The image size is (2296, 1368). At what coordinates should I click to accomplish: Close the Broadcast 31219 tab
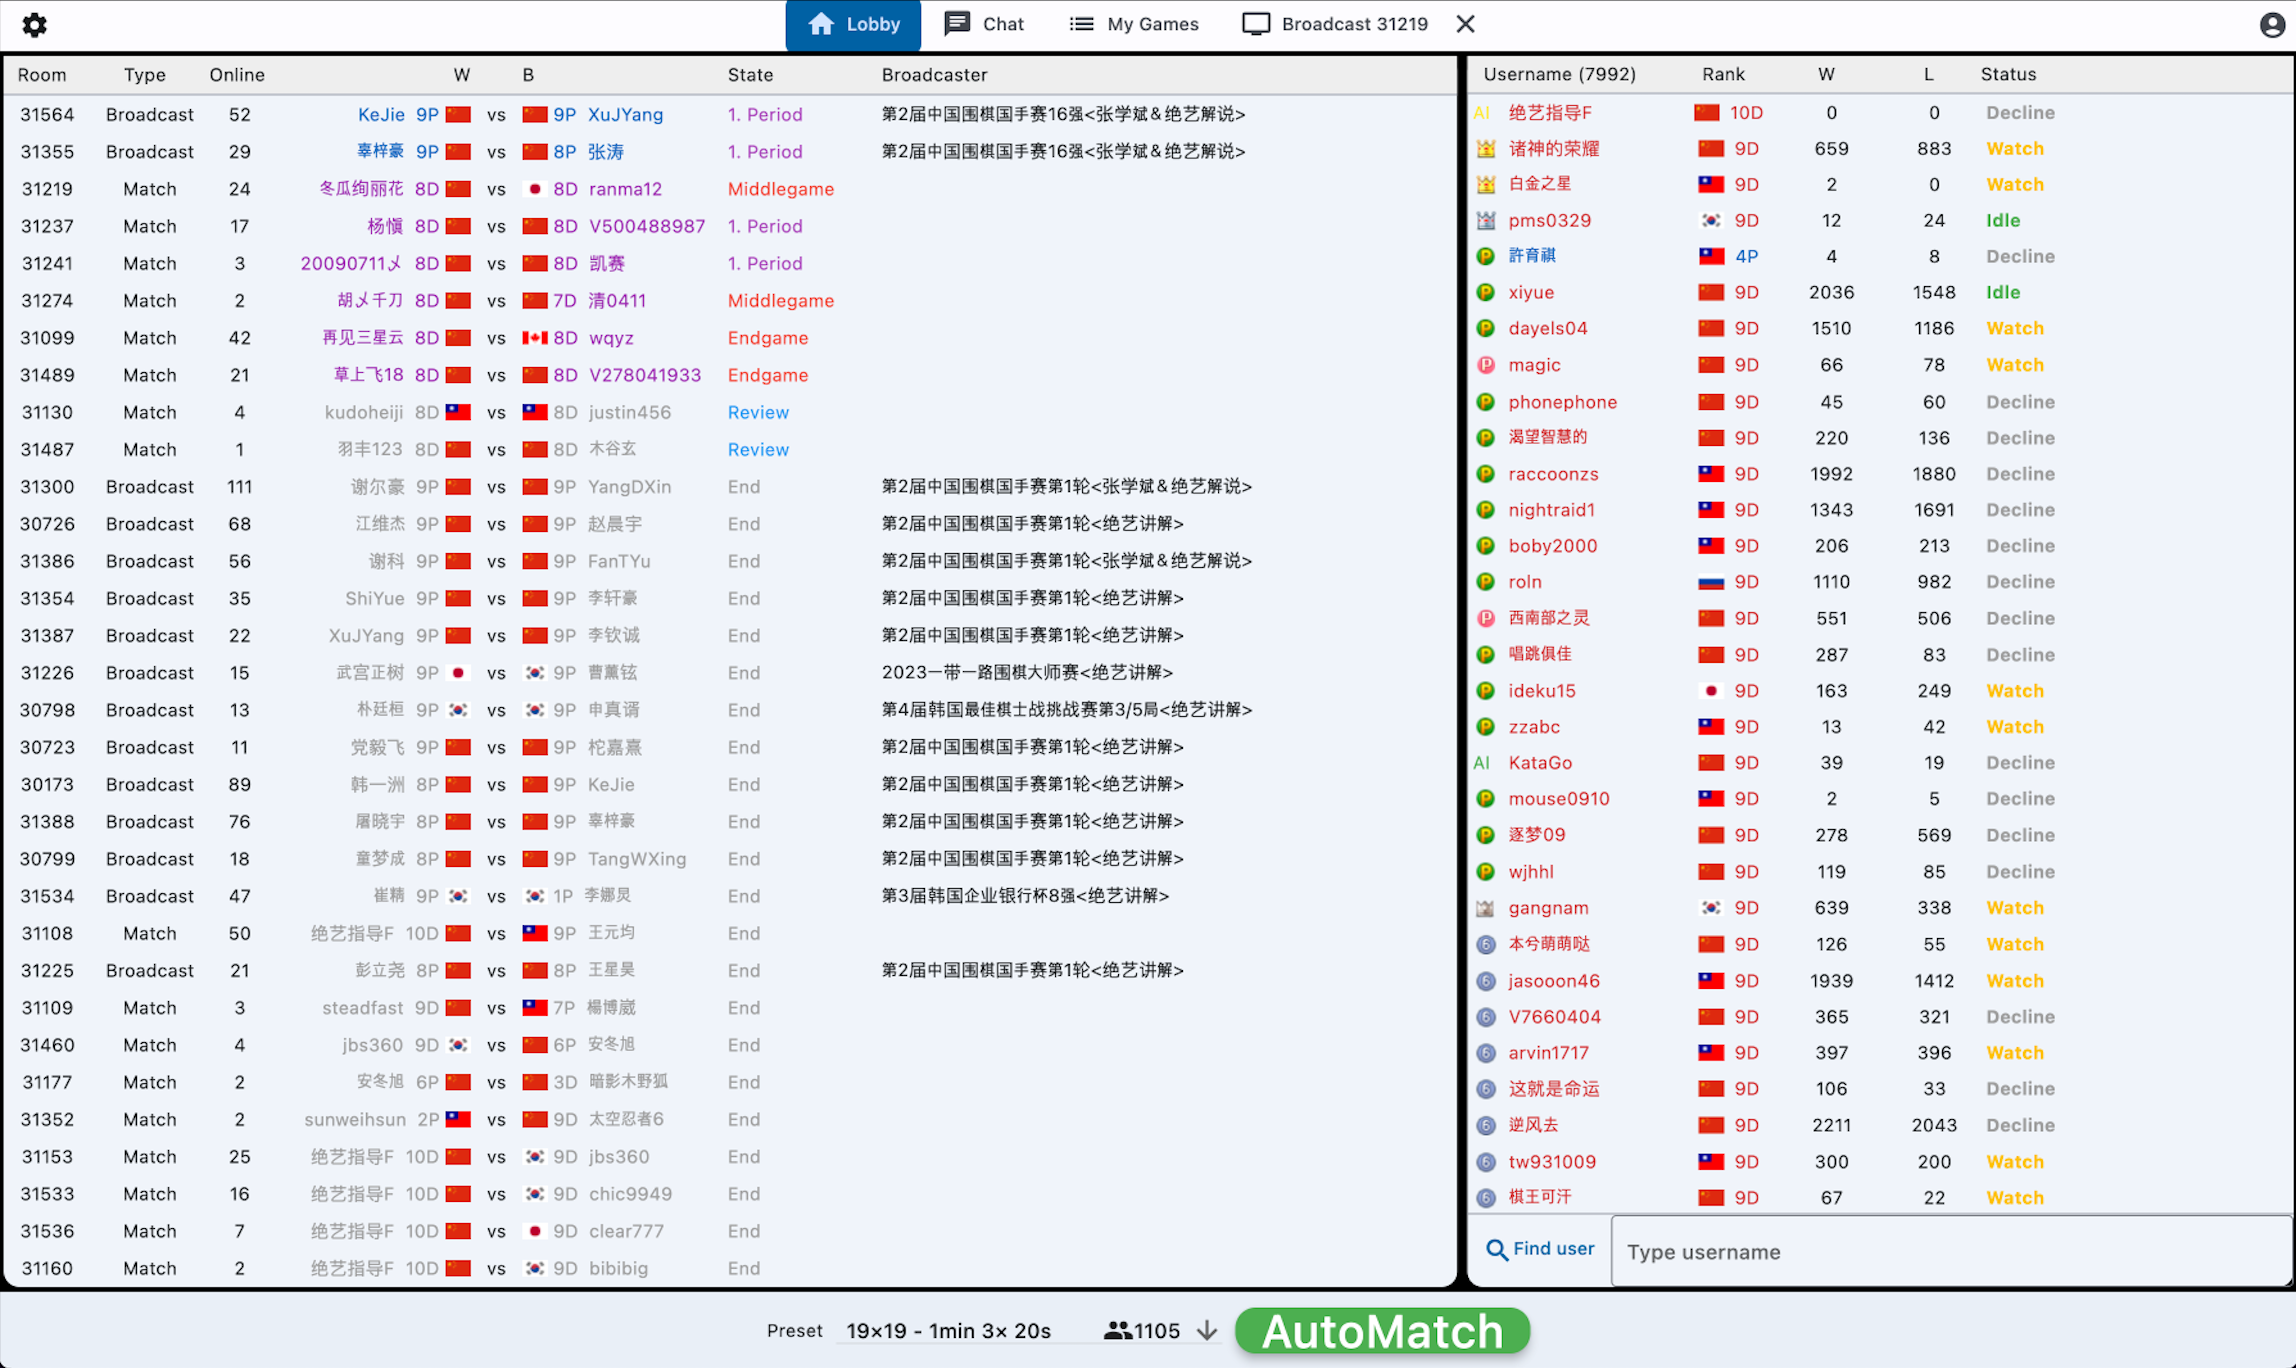coord(1465,24)
